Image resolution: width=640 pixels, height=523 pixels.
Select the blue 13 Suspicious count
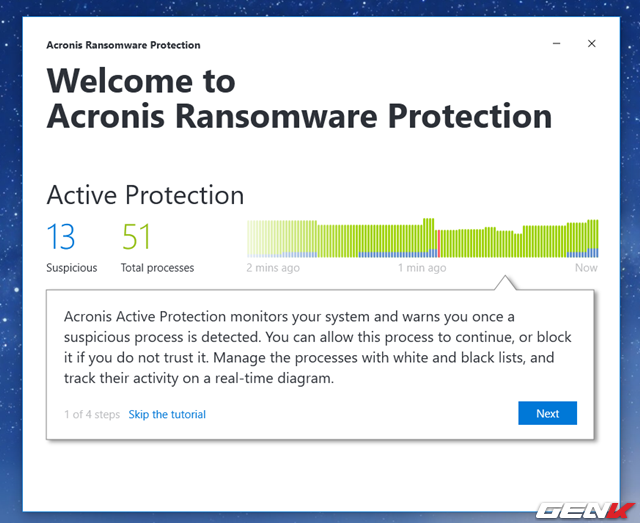click(x=61, y=236)
